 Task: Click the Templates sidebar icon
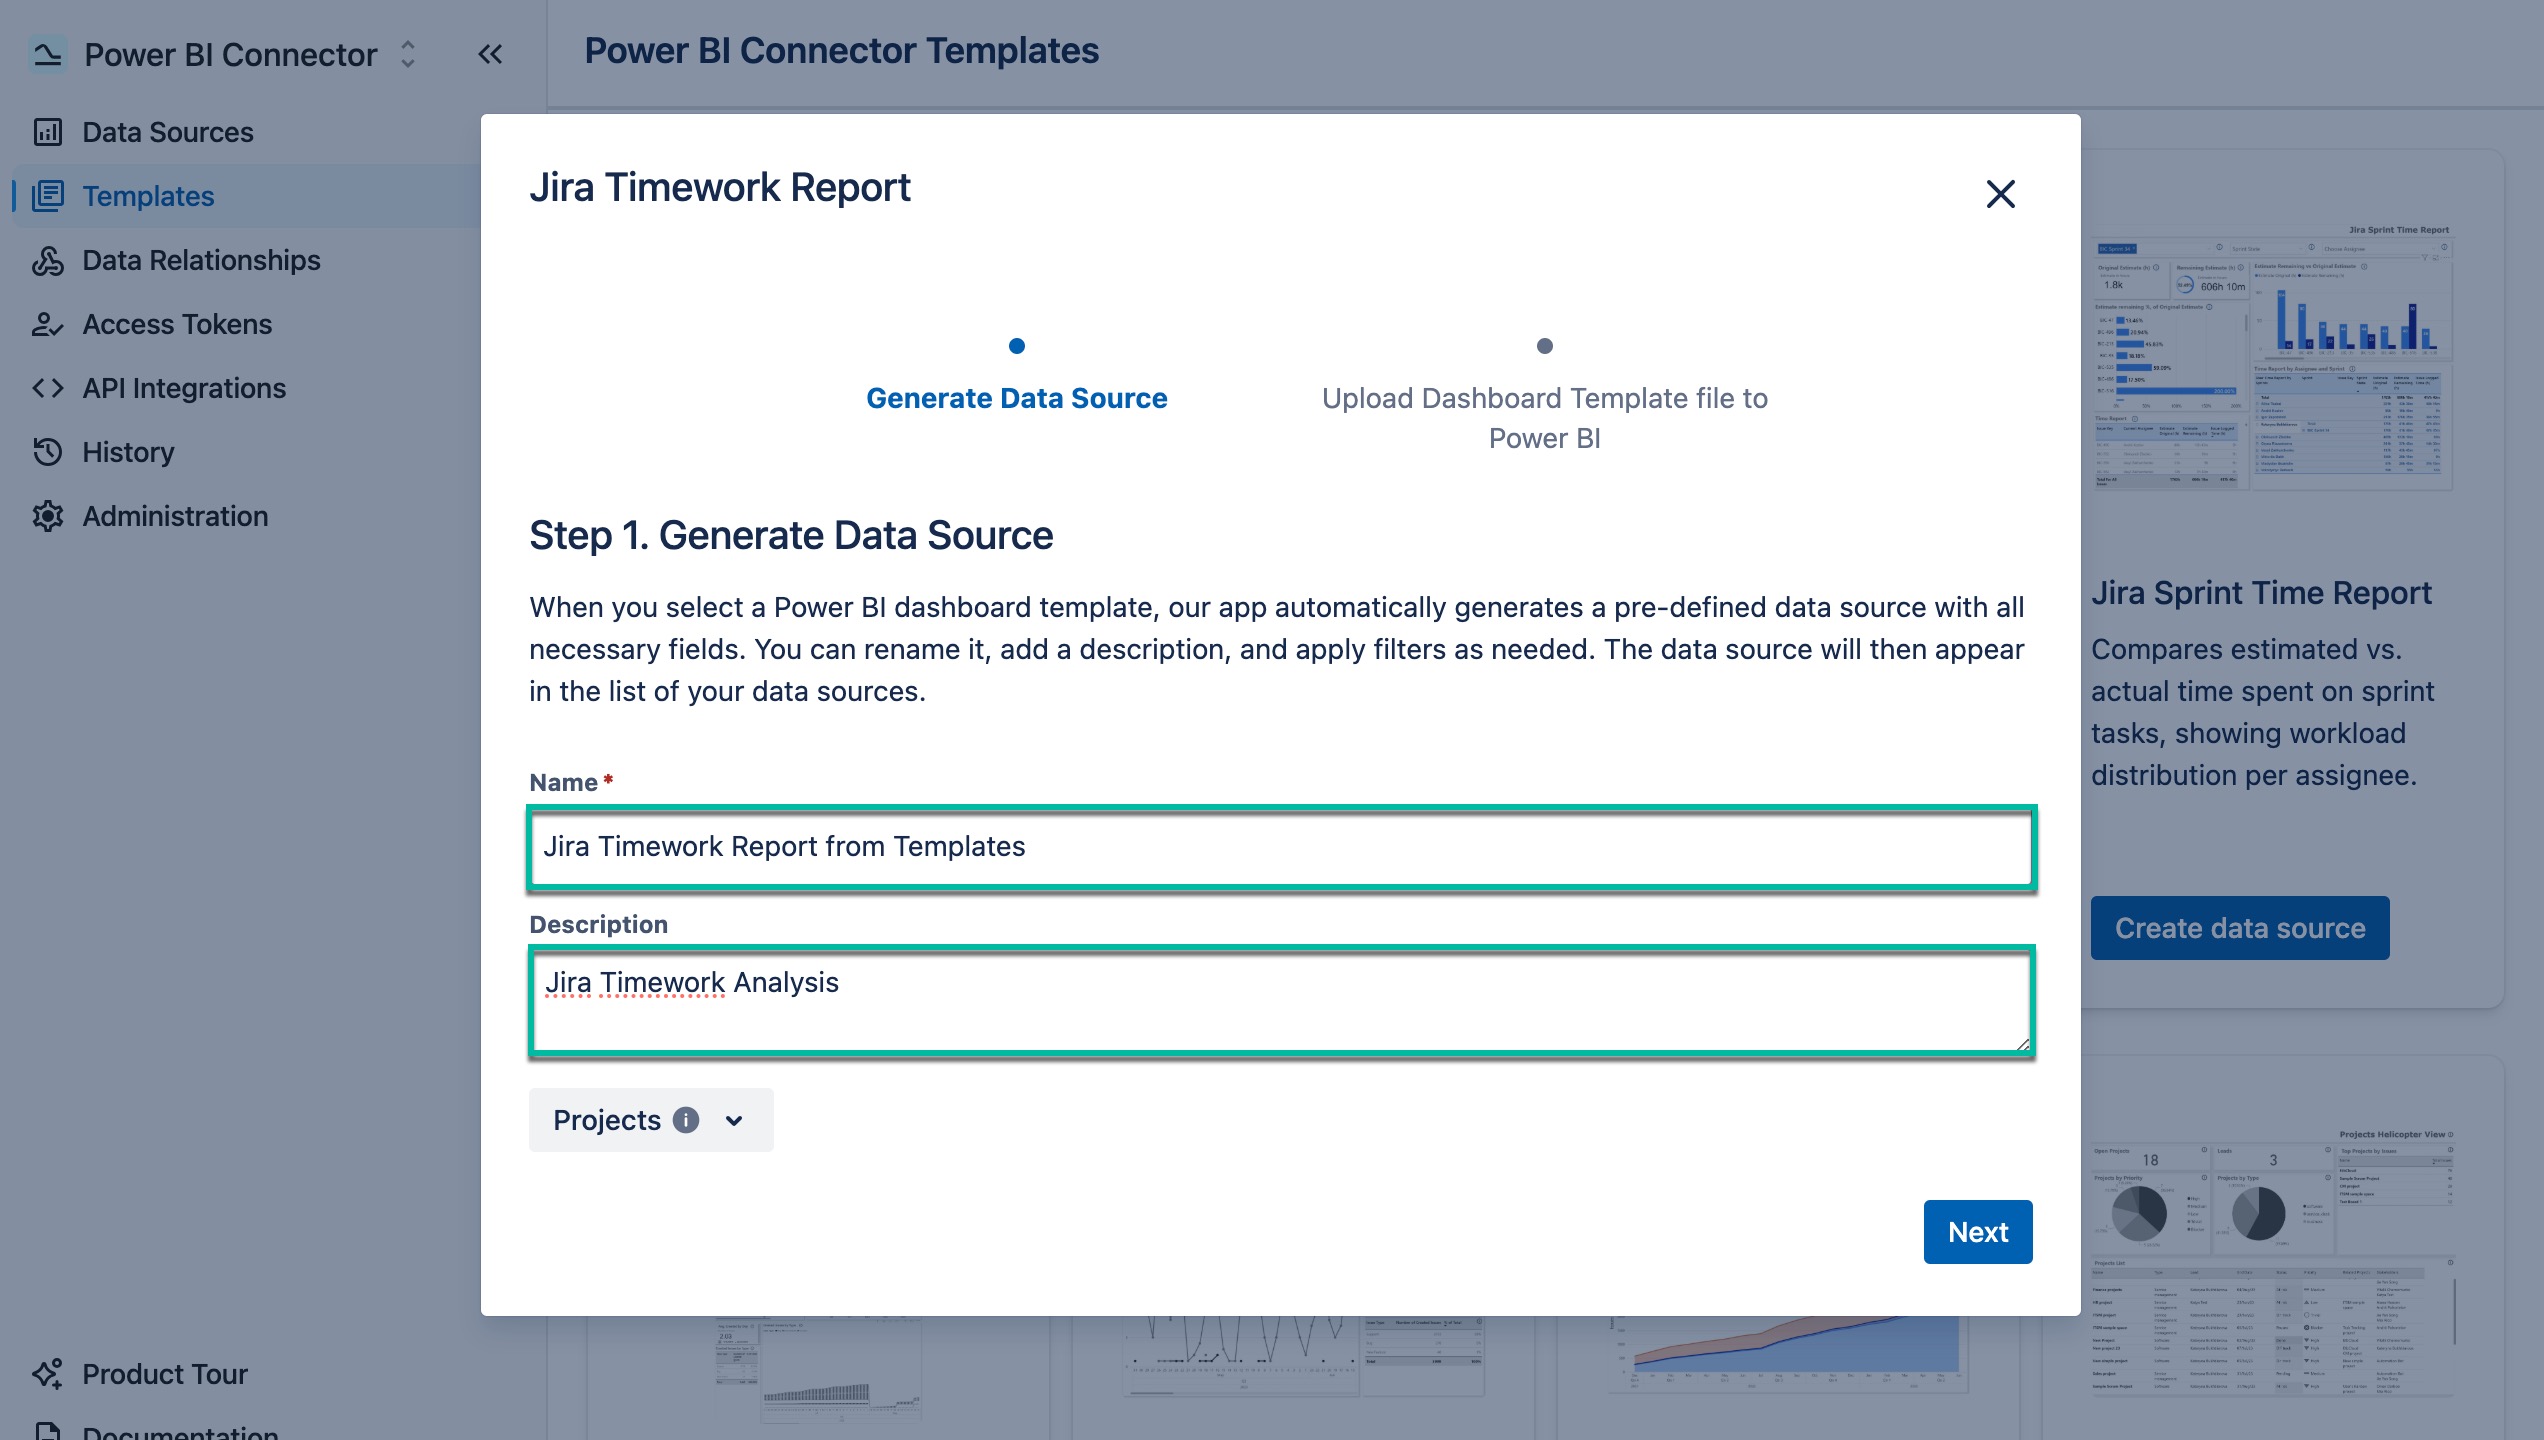coord(48,196)
